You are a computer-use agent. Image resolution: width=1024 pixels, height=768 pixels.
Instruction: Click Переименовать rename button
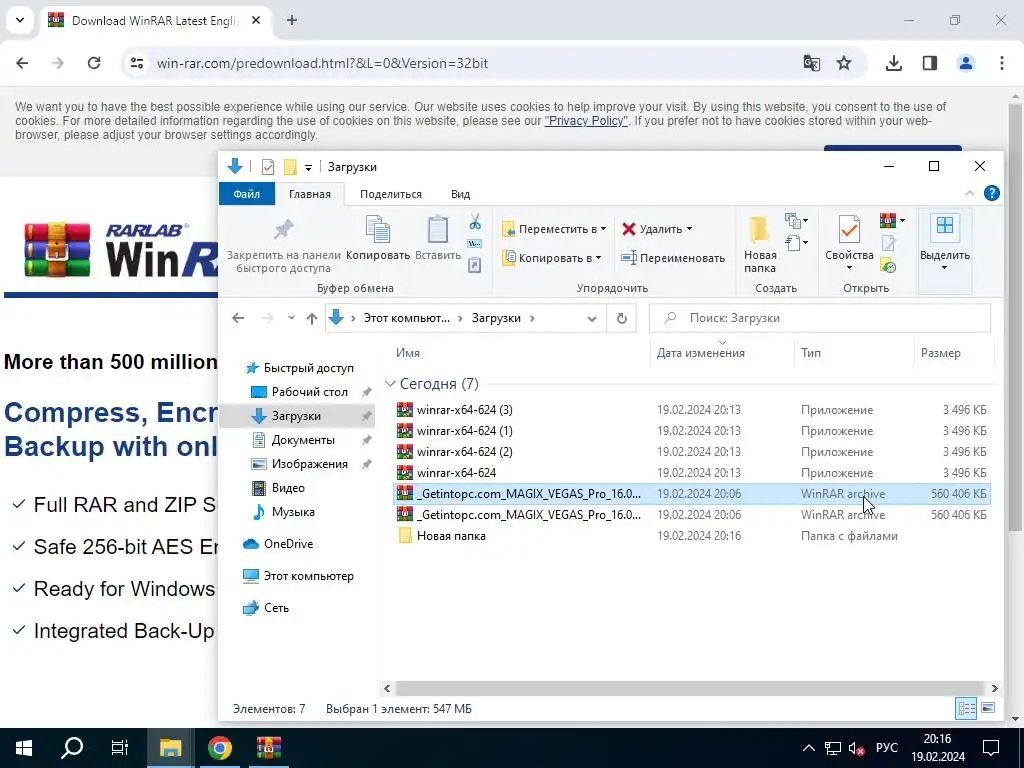(673, 258)
